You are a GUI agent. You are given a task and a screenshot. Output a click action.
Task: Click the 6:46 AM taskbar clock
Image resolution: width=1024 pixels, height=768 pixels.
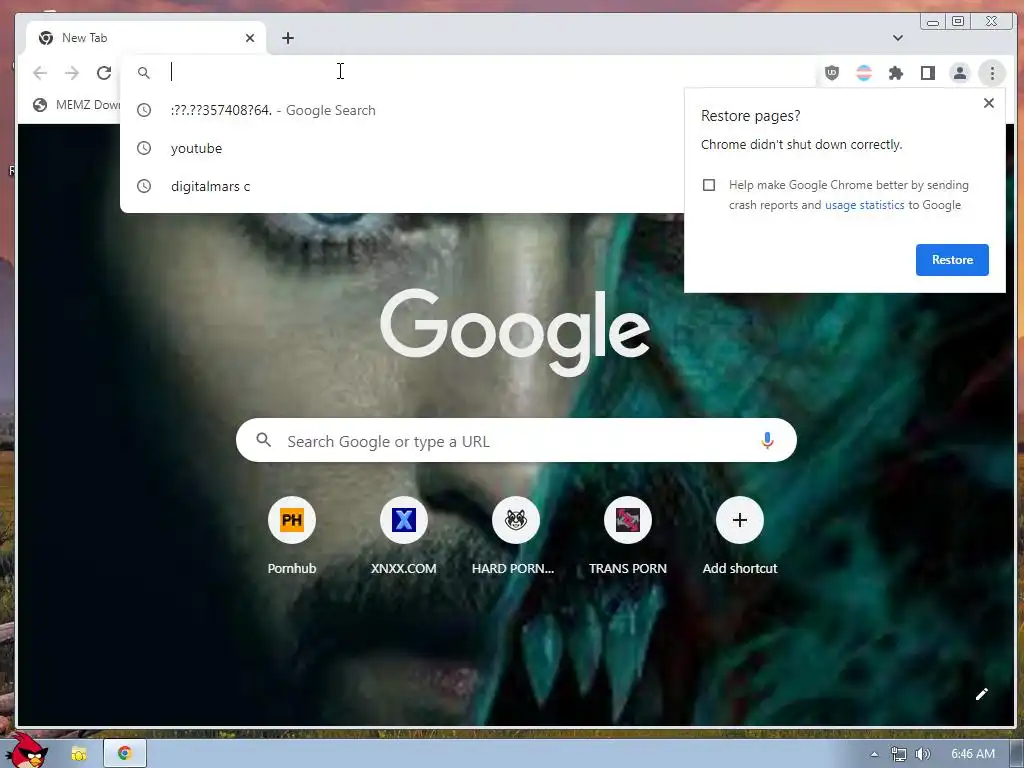coord(973,754)
